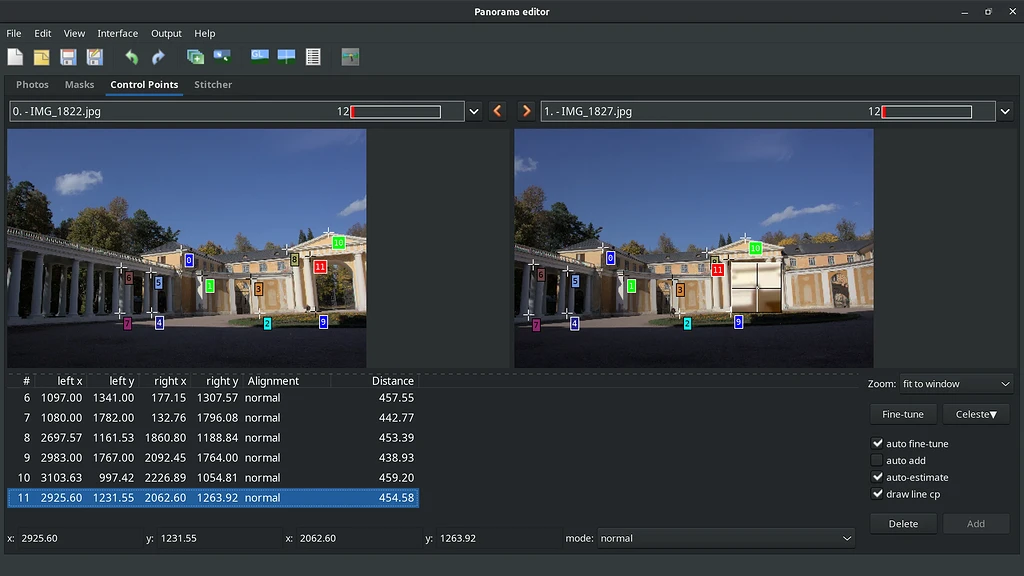This screenshot has height=576, width=1024.
Task: Expand the left image IMG_1822.jpg selector
Action: (x=474, y=112)
